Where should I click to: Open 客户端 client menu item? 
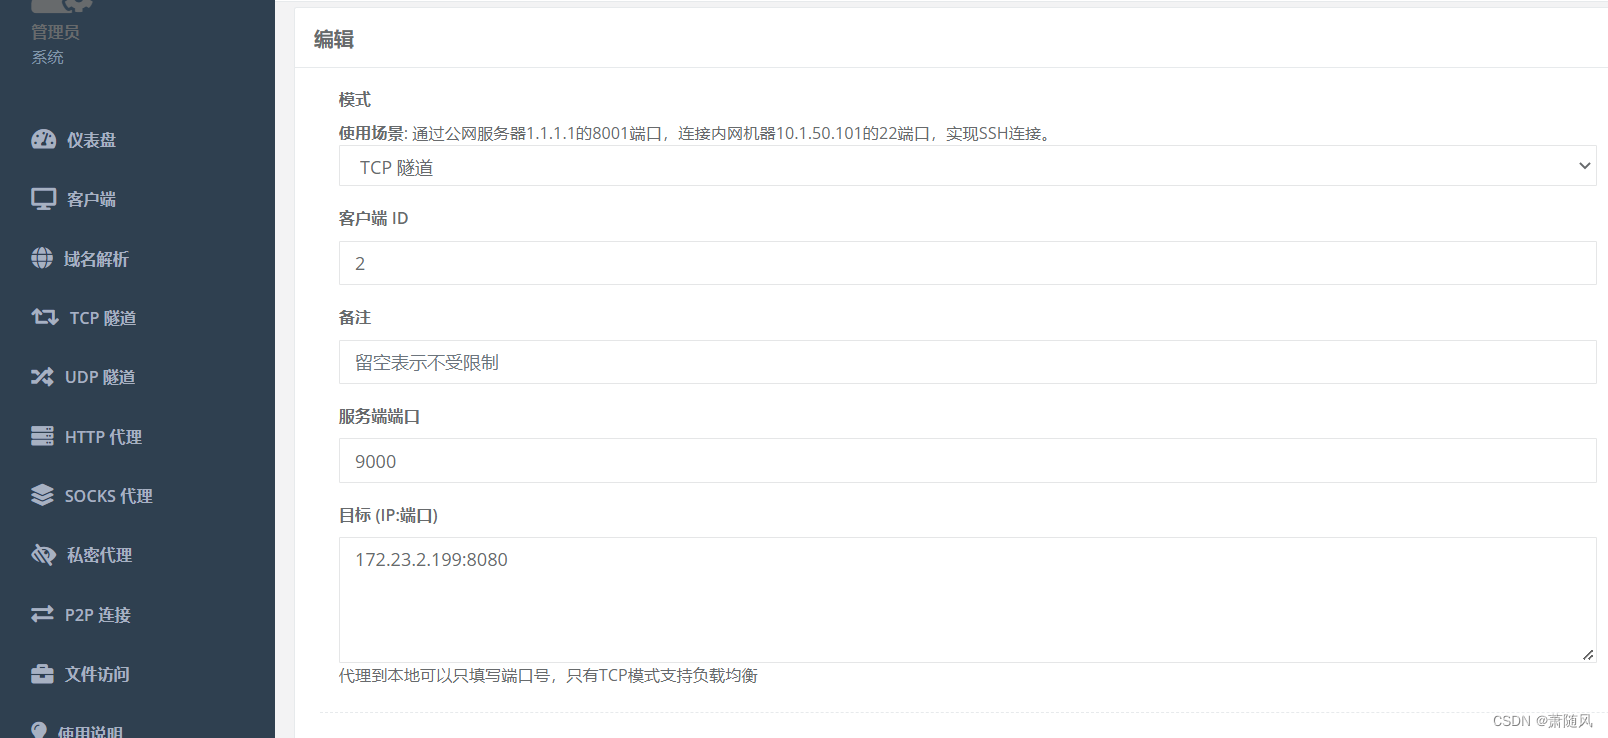coord(91,199)
